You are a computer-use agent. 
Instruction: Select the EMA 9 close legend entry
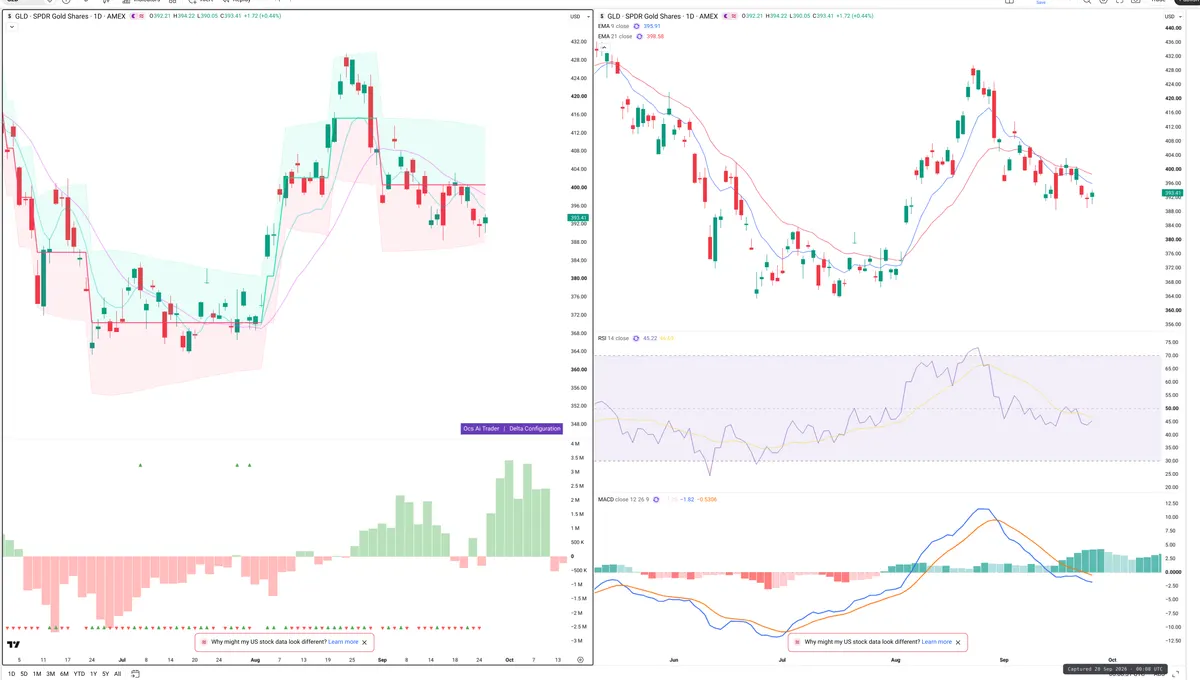[x=615, y=26]
